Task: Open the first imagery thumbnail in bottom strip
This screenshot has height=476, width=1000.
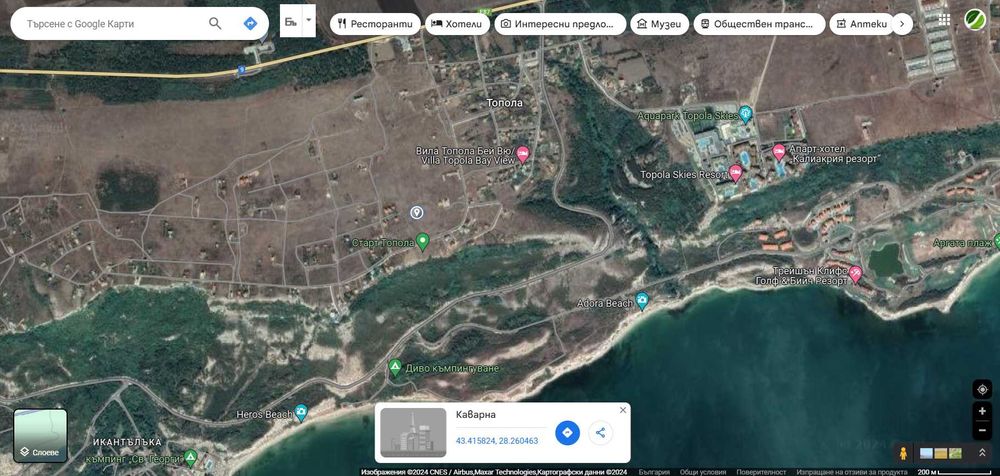Action: 926,454
